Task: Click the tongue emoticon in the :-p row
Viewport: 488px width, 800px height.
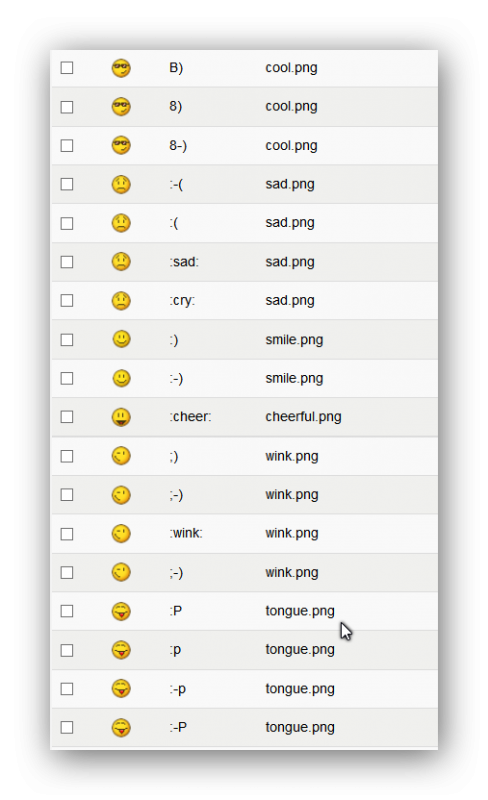Action: coord(121,689)
